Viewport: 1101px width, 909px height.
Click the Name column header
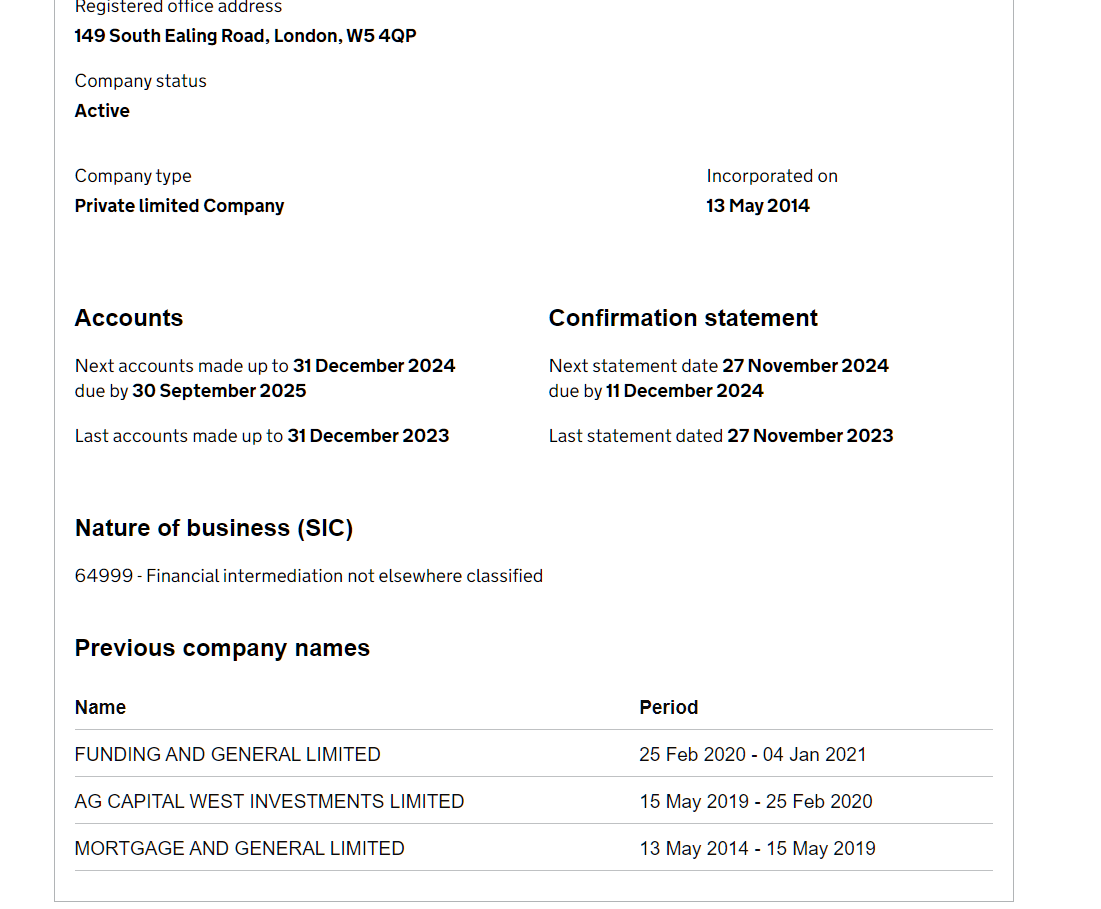click(x=100, y=708)
